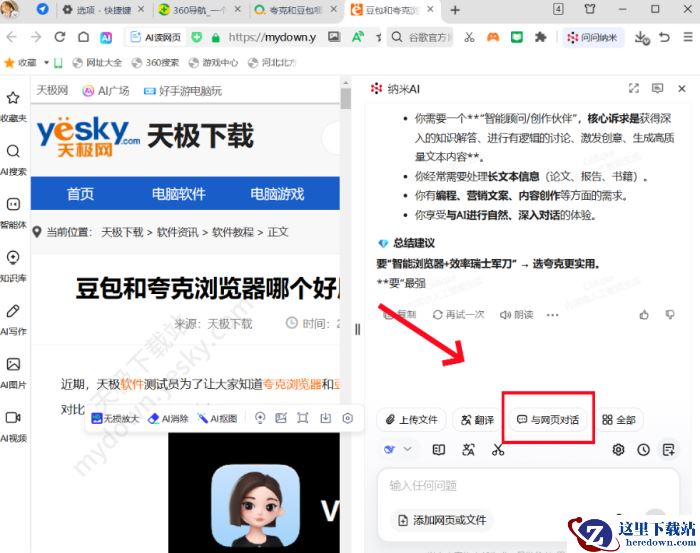
Task: Click the 软件资讯 breadcrumb link
Action: pyautogui.click(x=178, y=232)
